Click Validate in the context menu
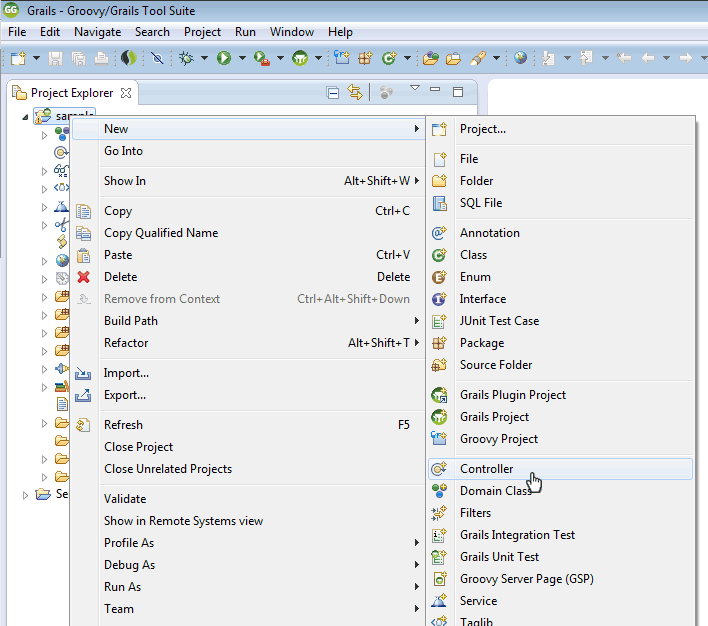 248,499
